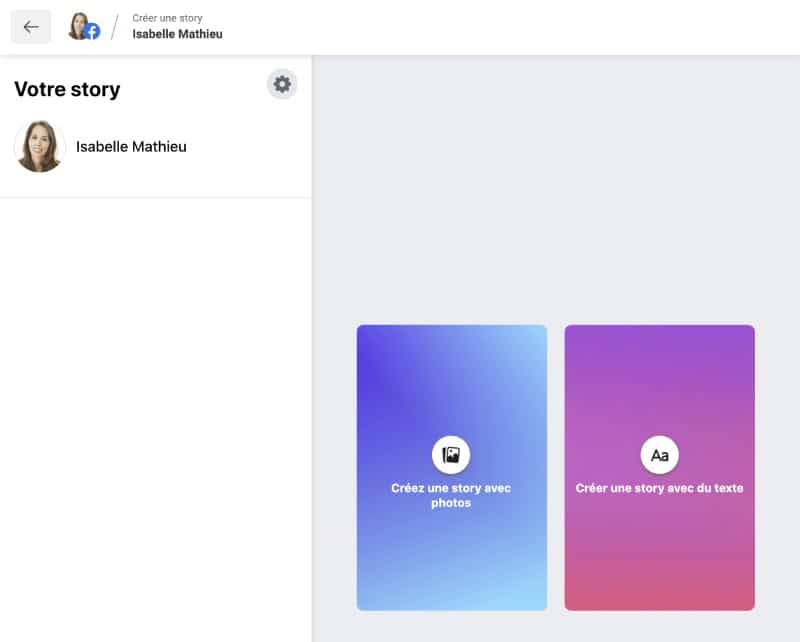Viewport: 800px width, 642px height.
Task: Click the back arrow button
Action: coord(31,27)
